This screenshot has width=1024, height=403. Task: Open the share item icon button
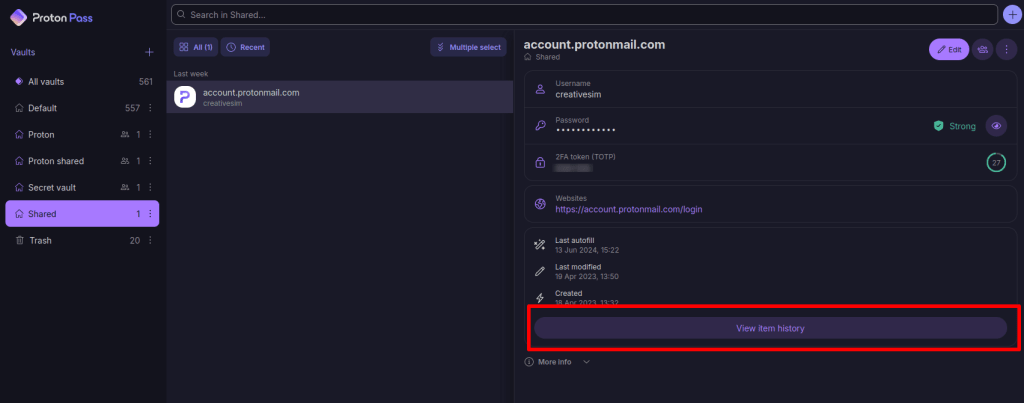coord(982,49)
